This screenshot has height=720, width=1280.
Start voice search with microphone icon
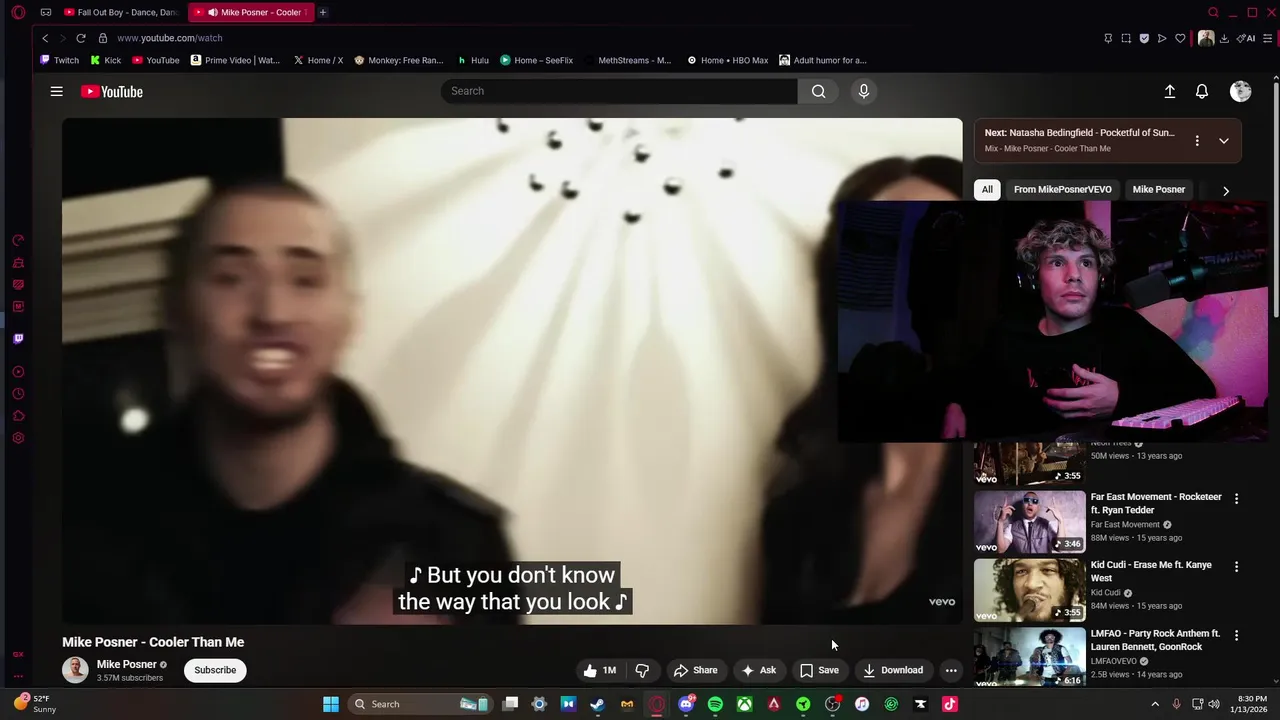point(864,91)
